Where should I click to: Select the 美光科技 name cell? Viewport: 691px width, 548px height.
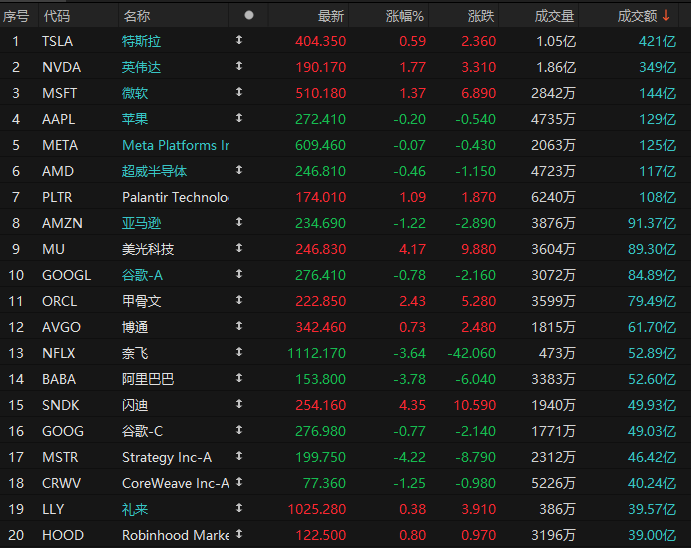coord(148,249)
